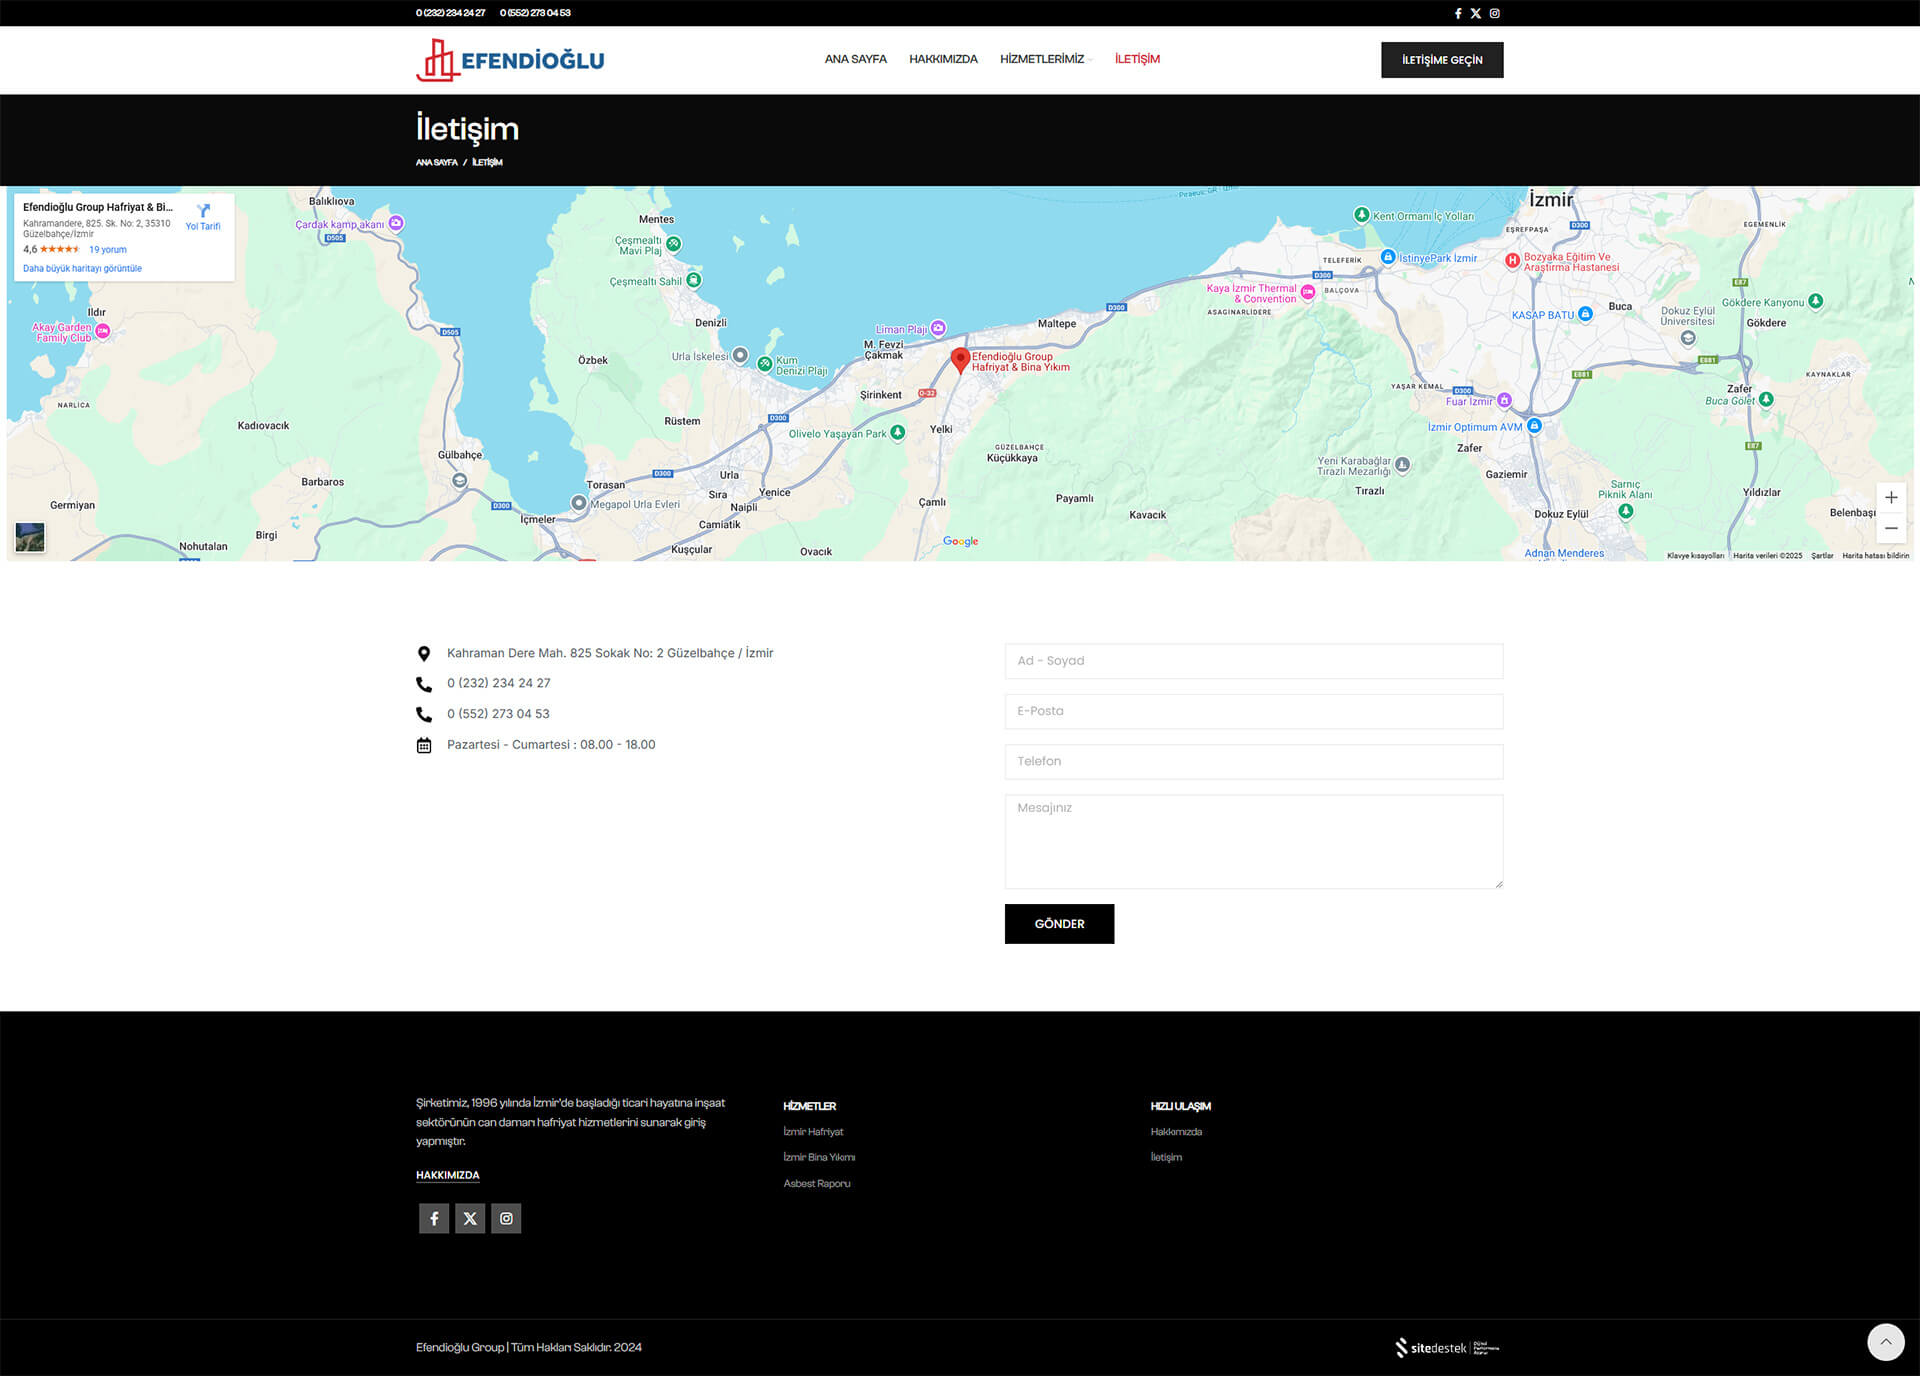
Task: Switch map to satellite thumbnail
Action: coord(30,537)
